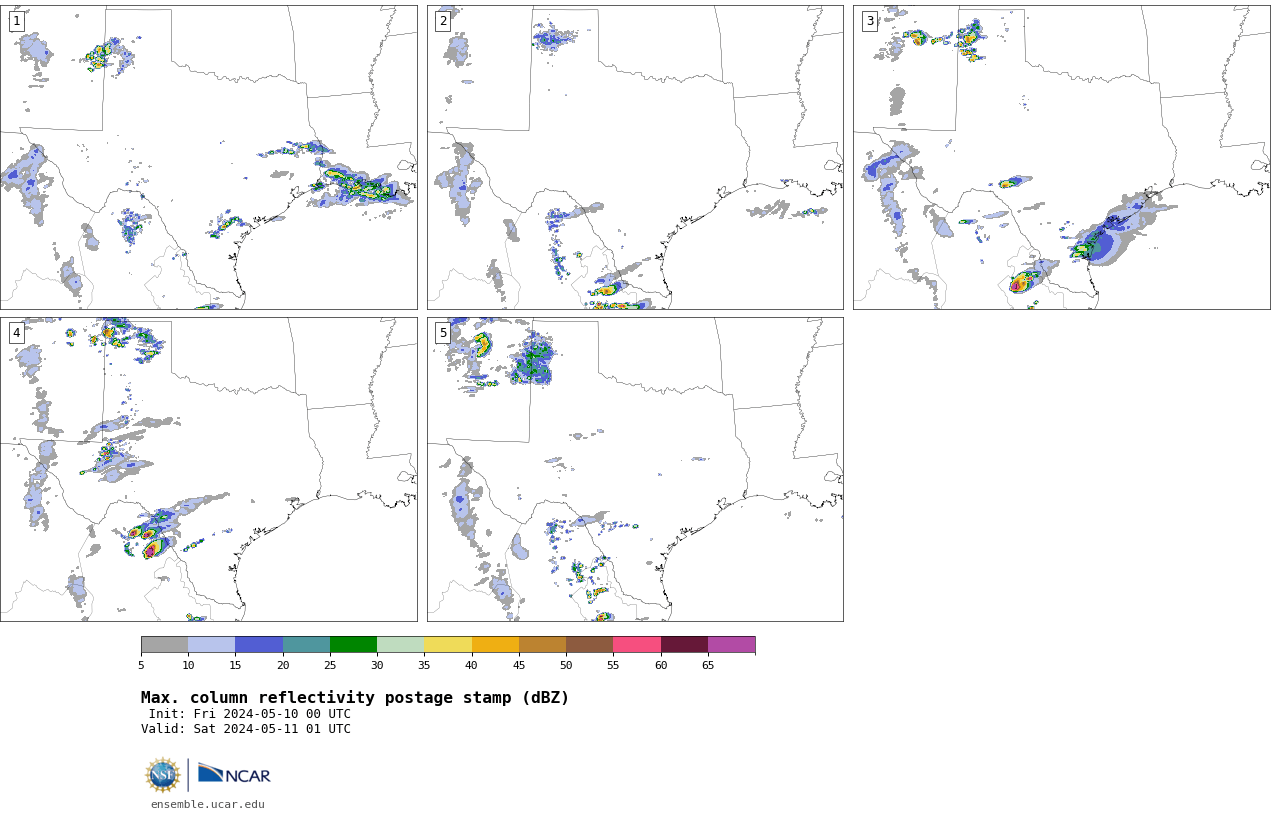Screen dimensions: 1280x815
Task: Click the 'Init: Fri 2024-05-10 00 UTC' text
Action: point(250,714)
